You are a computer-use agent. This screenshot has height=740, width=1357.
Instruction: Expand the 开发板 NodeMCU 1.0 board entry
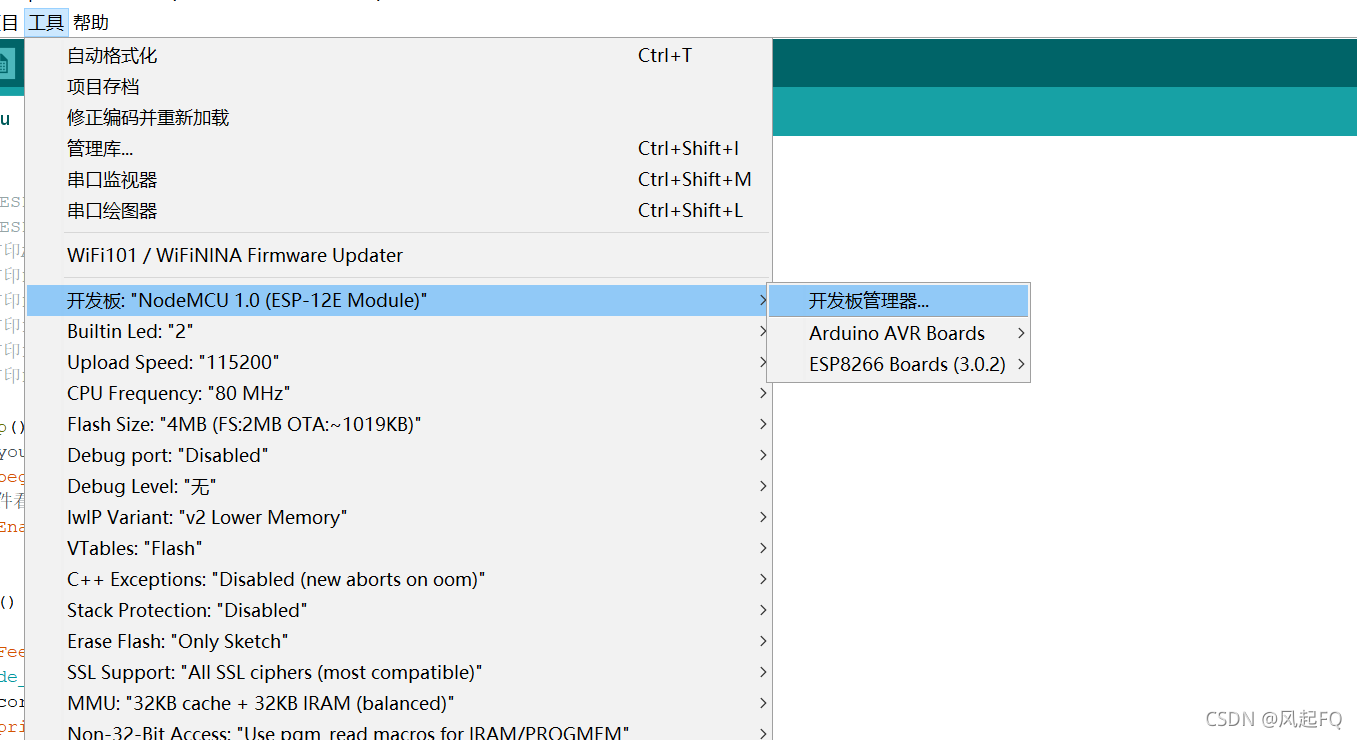[x=247, y=300]
